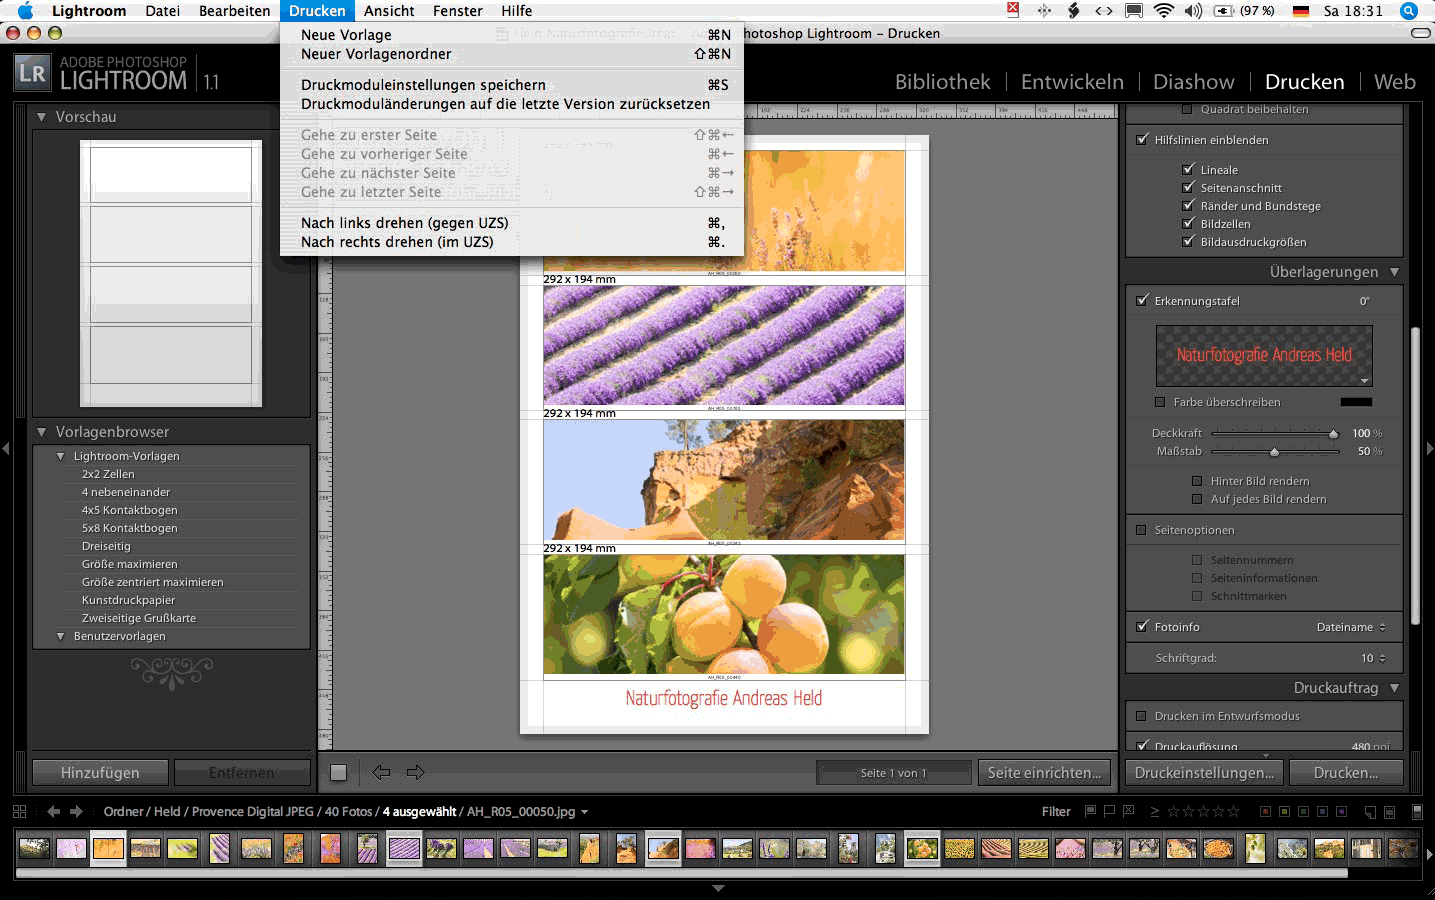Enable Auf jedes Bild rendern checkbox

coord(1197,499)
